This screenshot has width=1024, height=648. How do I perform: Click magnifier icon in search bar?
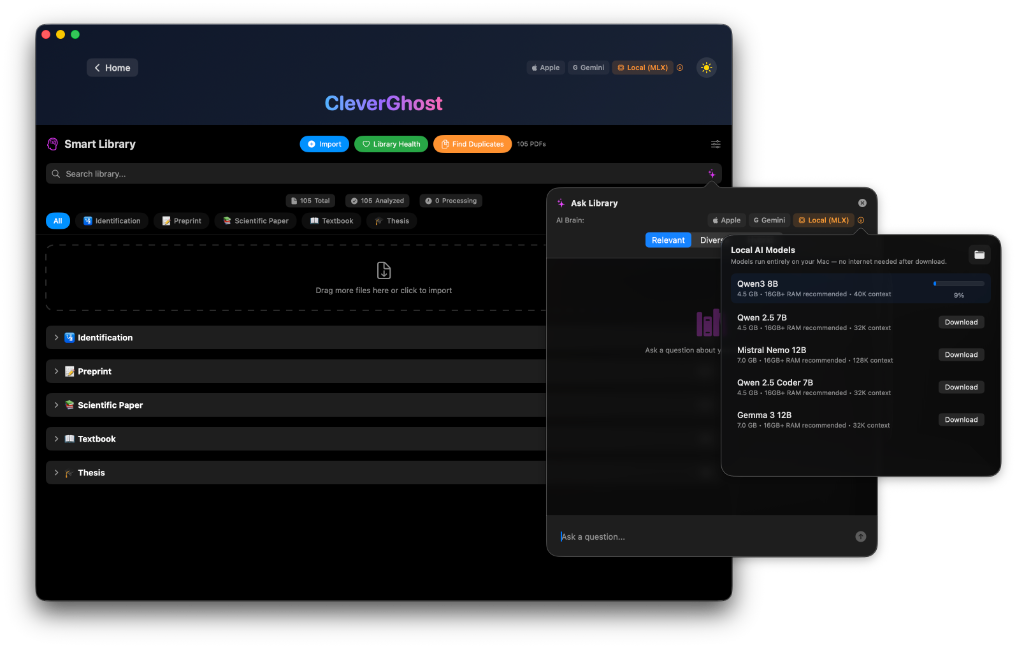point(56,174)
